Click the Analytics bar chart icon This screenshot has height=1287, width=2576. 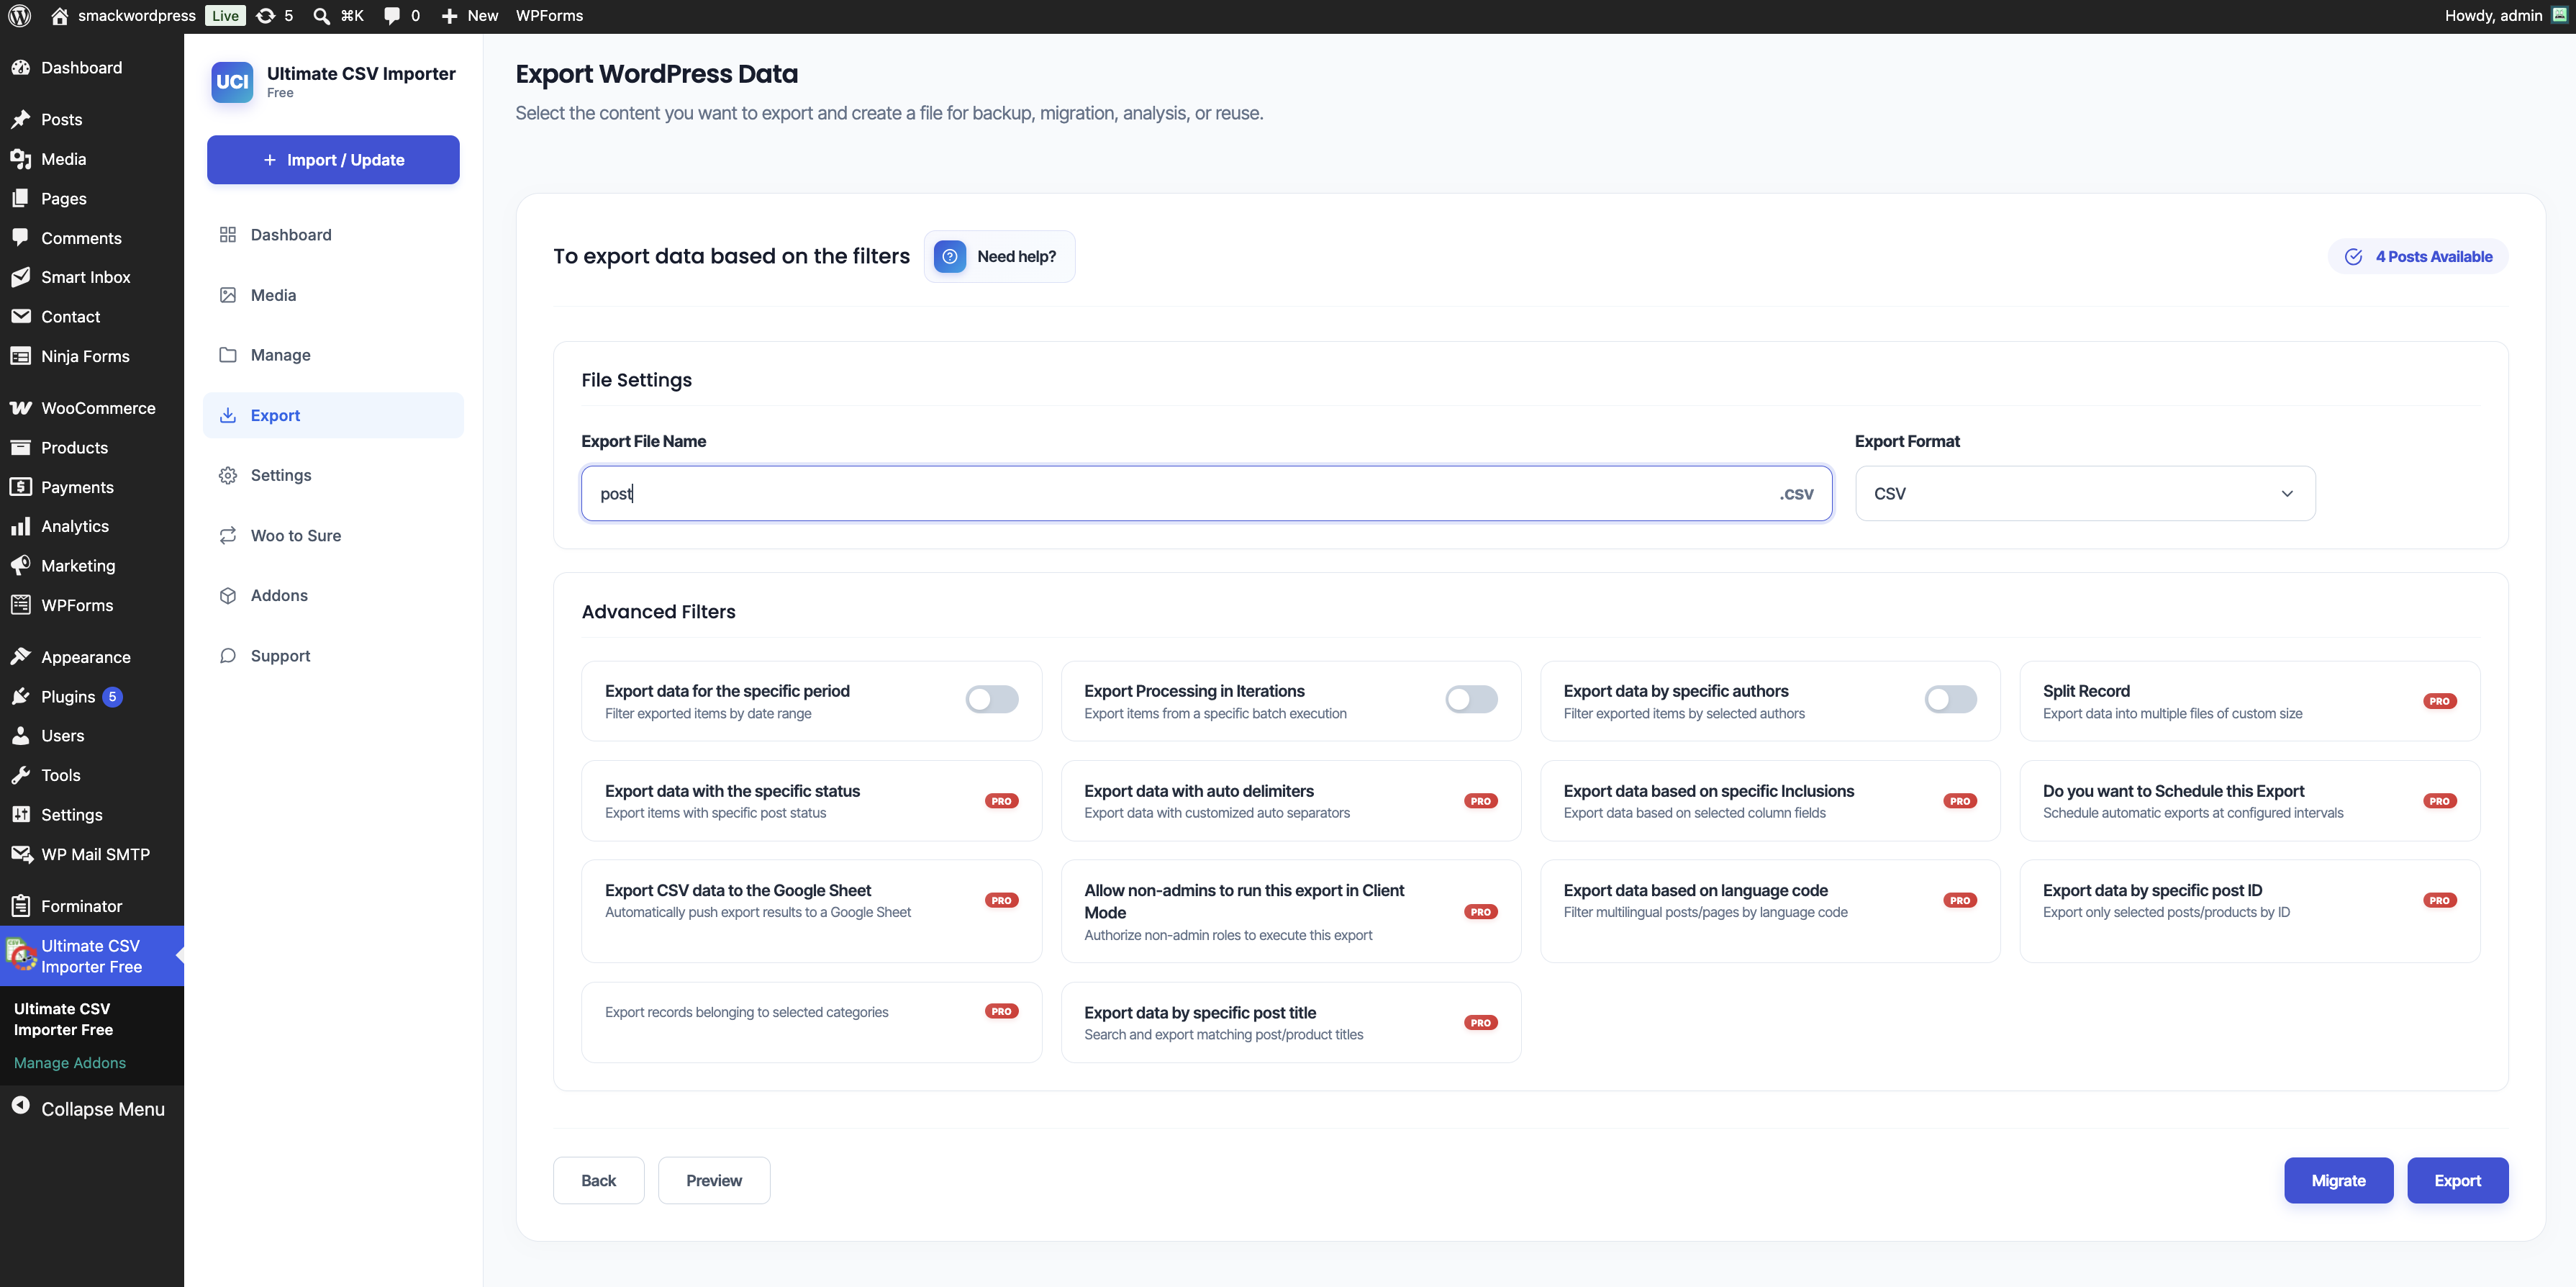20,526
